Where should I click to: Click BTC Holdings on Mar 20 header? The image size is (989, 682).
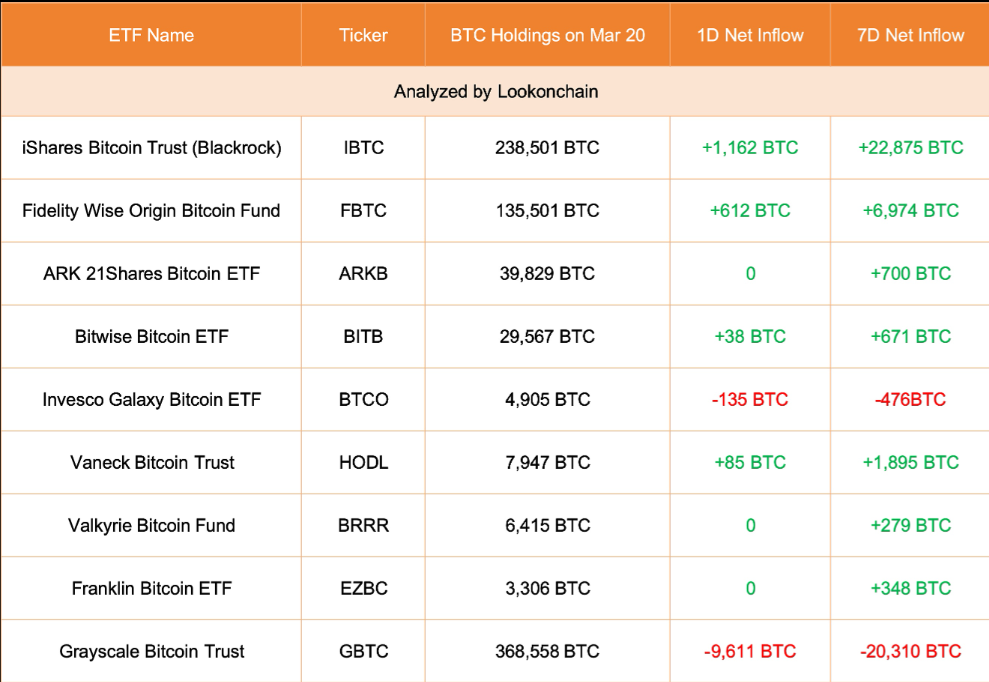pos(547,35)
